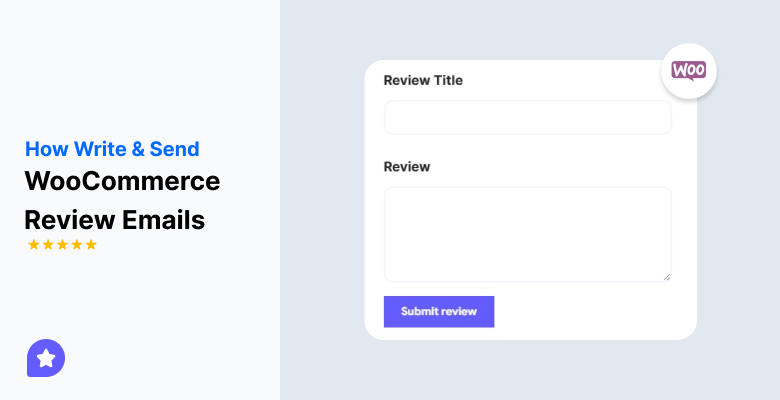Click the ampersand in the blue subtitle
Viewport: 780px width, 400px height.
tap(138, 149)
